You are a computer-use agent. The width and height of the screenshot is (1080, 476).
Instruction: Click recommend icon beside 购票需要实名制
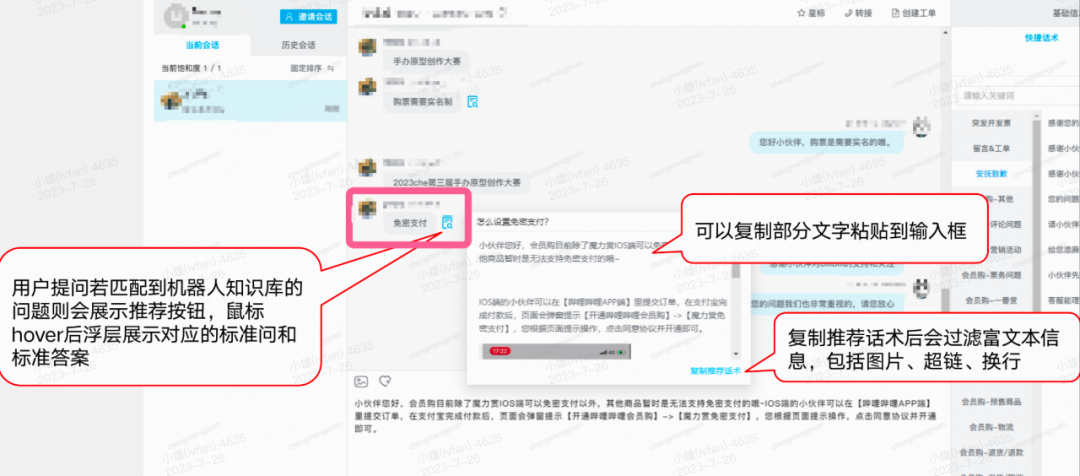473,101
